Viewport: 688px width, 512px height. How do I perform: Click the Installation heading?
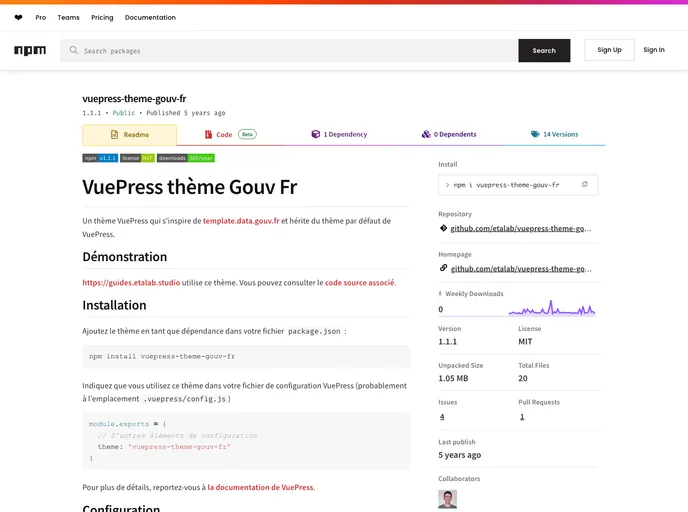(114, 305)
